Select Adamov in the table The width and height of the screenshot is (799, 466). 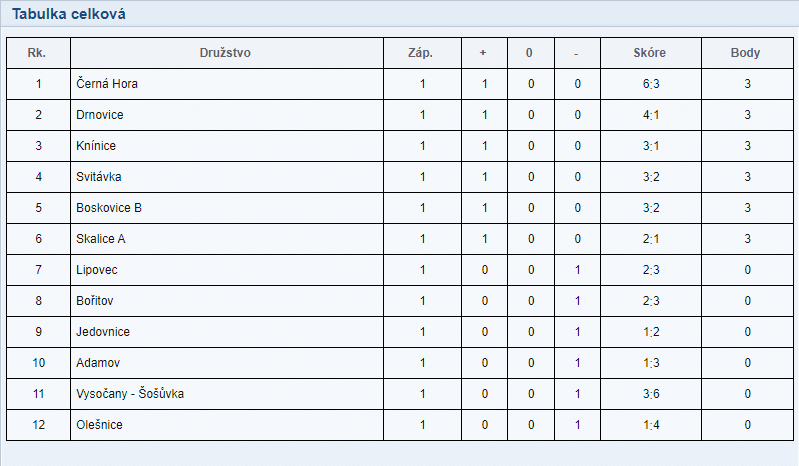(x=98, y=363)
